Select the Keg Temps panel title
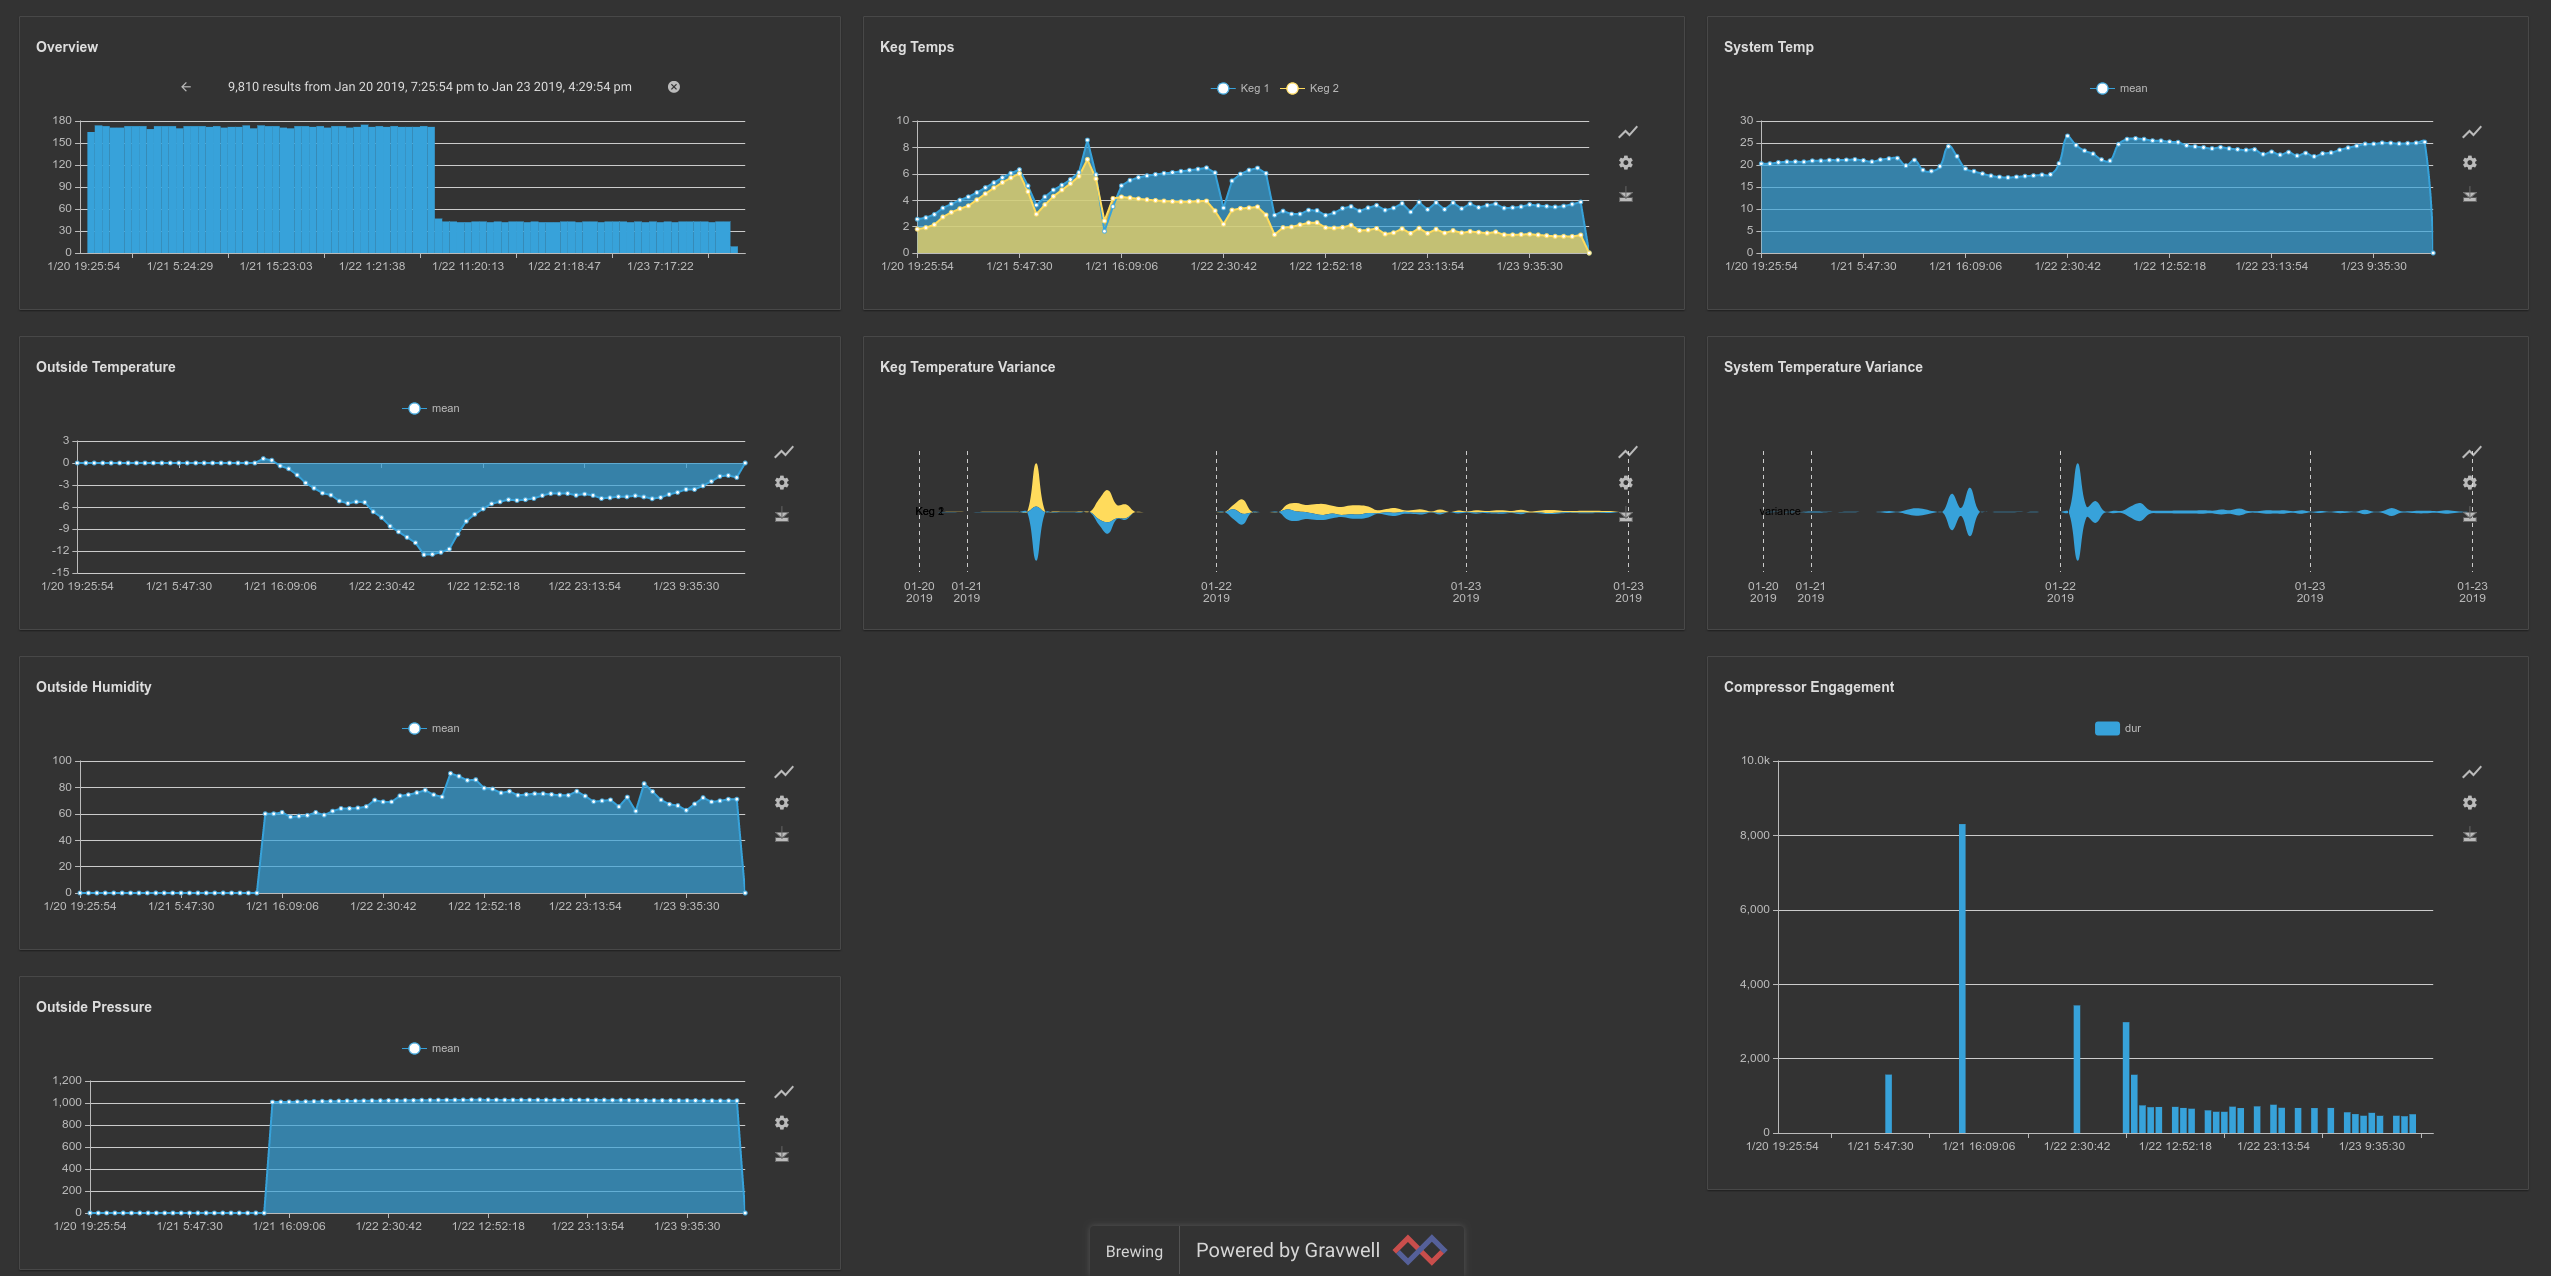The image size is (2551, 1276). pyautogui.click(x=917, y=47)
